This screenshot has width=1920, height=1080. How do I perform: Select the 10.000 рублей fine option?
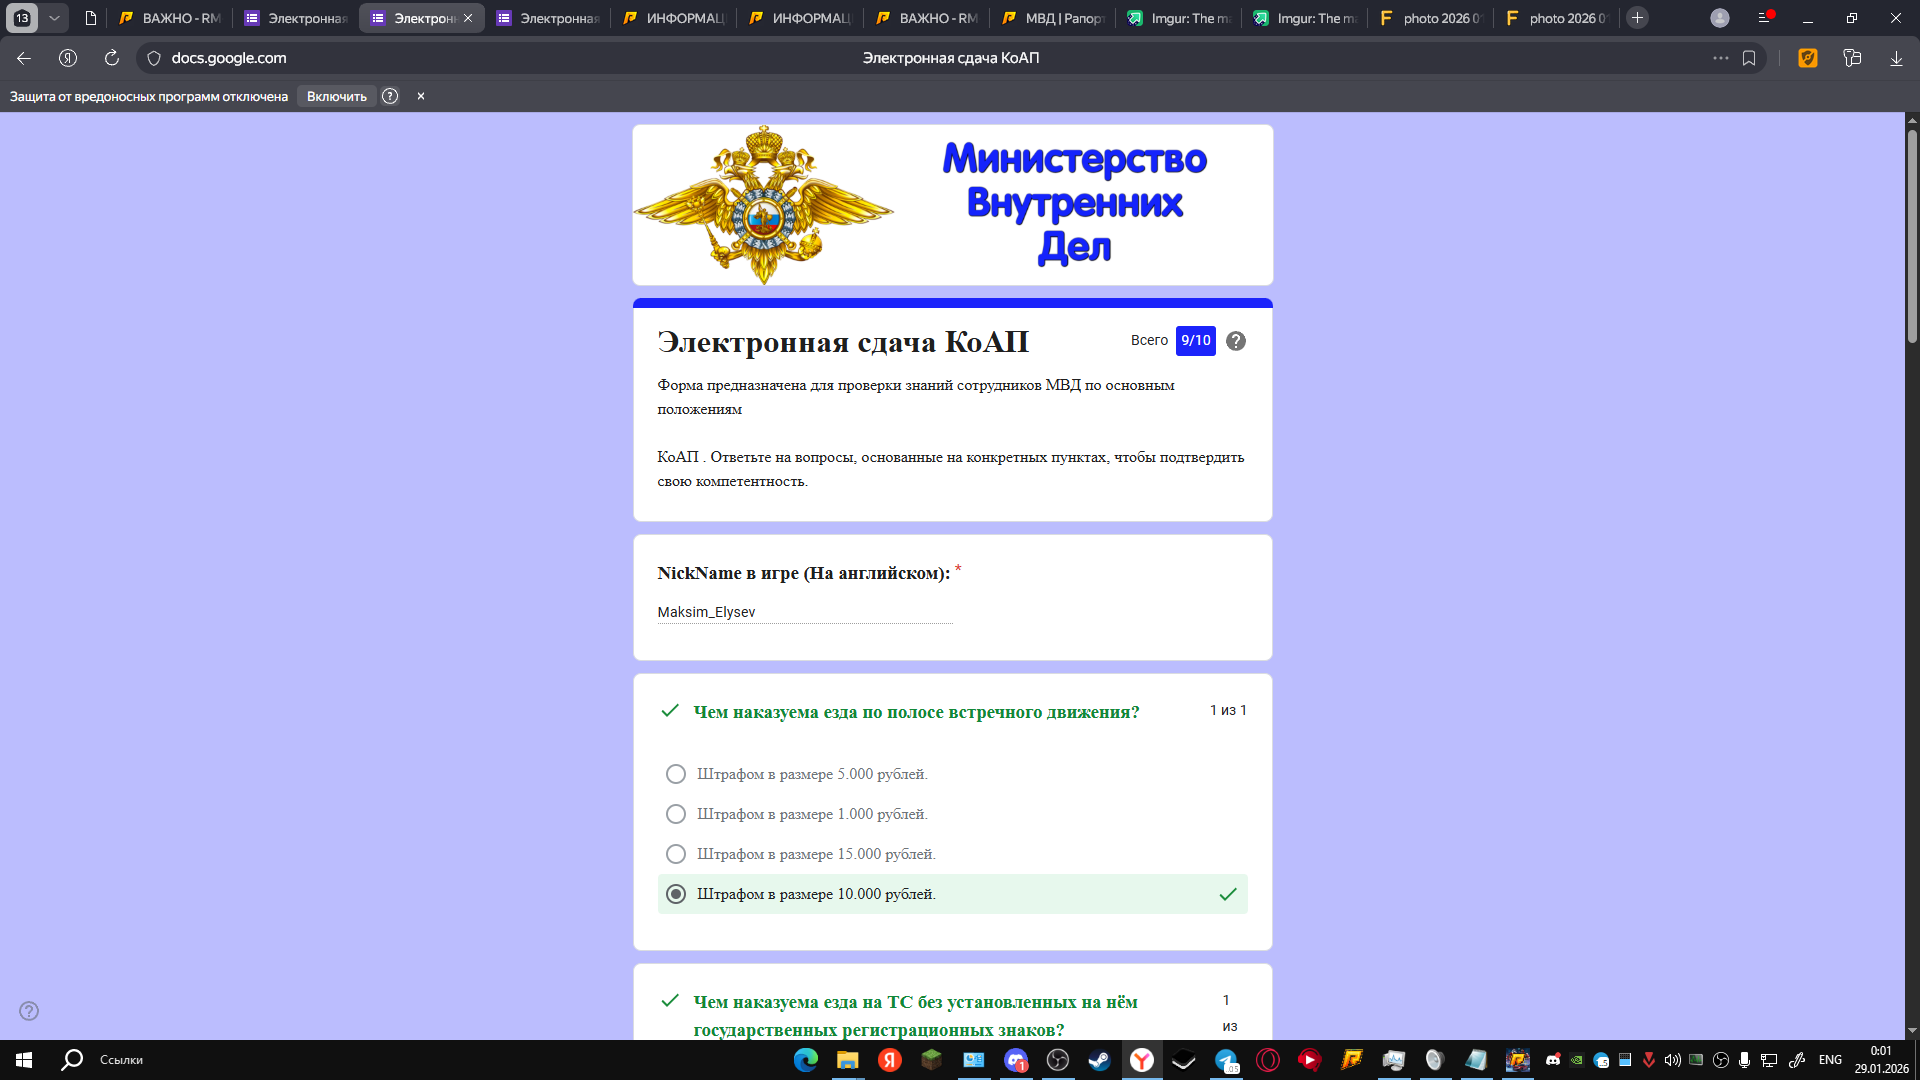(x=676, y=894)
